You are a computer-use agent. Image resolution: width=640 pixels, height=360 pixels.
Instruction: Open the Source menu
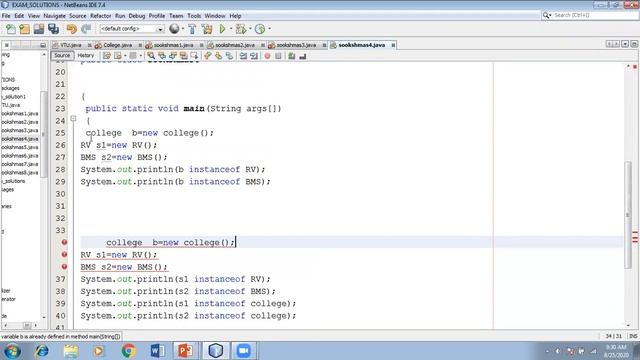[x=78, y=16]
